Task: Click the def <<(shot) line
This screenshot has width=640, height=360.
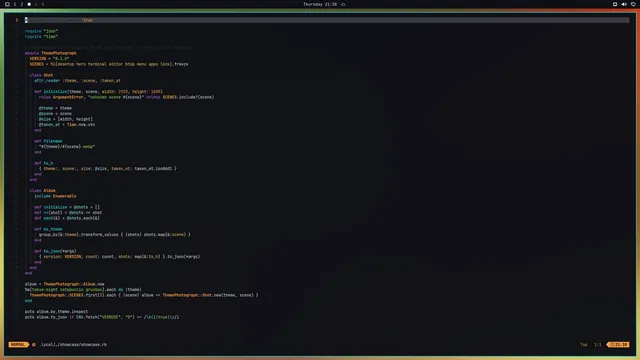Action: click(x=68, y=212)
